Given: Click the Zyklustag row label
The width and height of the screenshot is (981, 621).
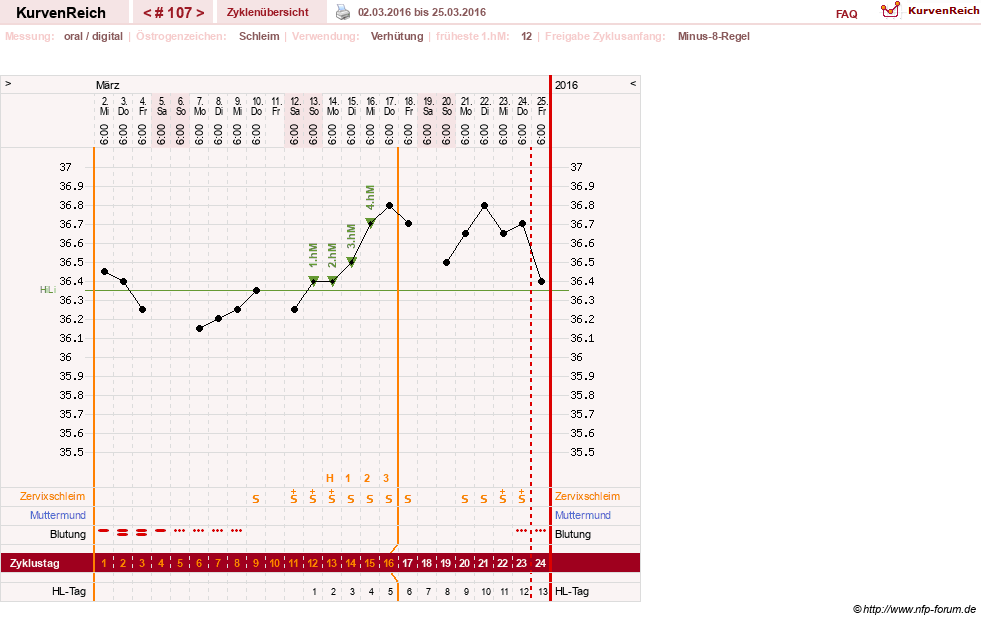Looking at the screenshot, I should pos(34,563).
